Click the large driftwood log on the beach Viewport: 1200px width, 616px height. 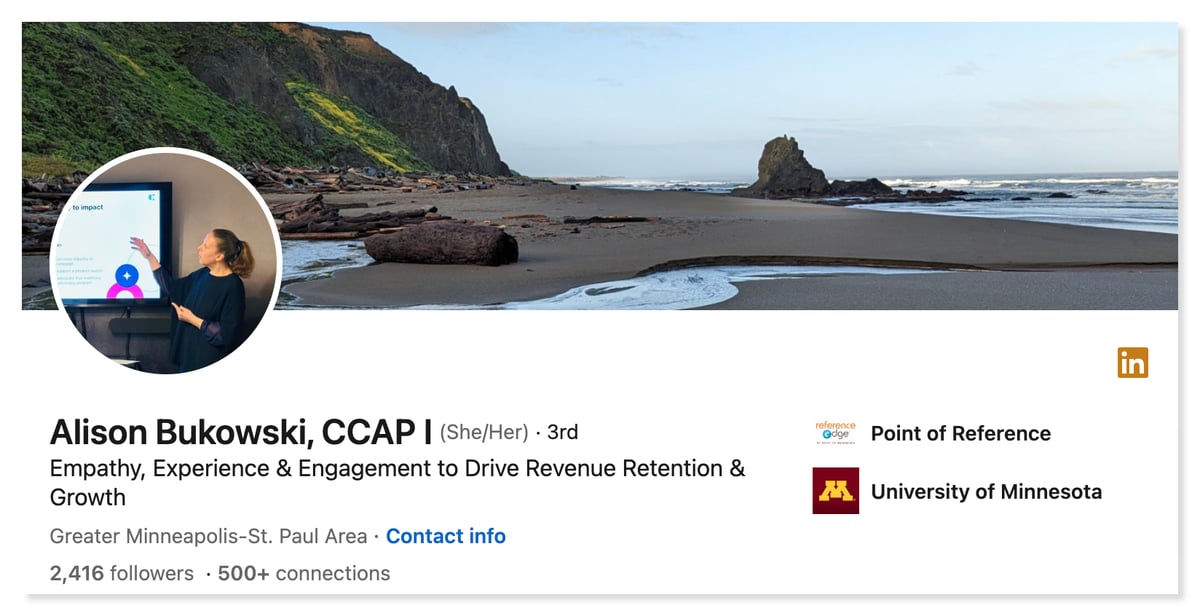point(441,243)
